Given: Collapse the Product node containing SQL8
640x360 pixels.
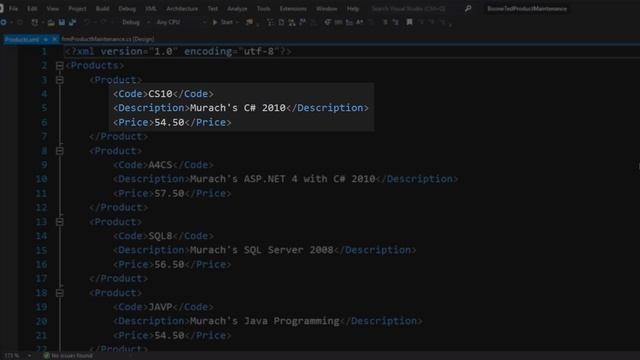Looking at the screenshot, I should 60,222.
